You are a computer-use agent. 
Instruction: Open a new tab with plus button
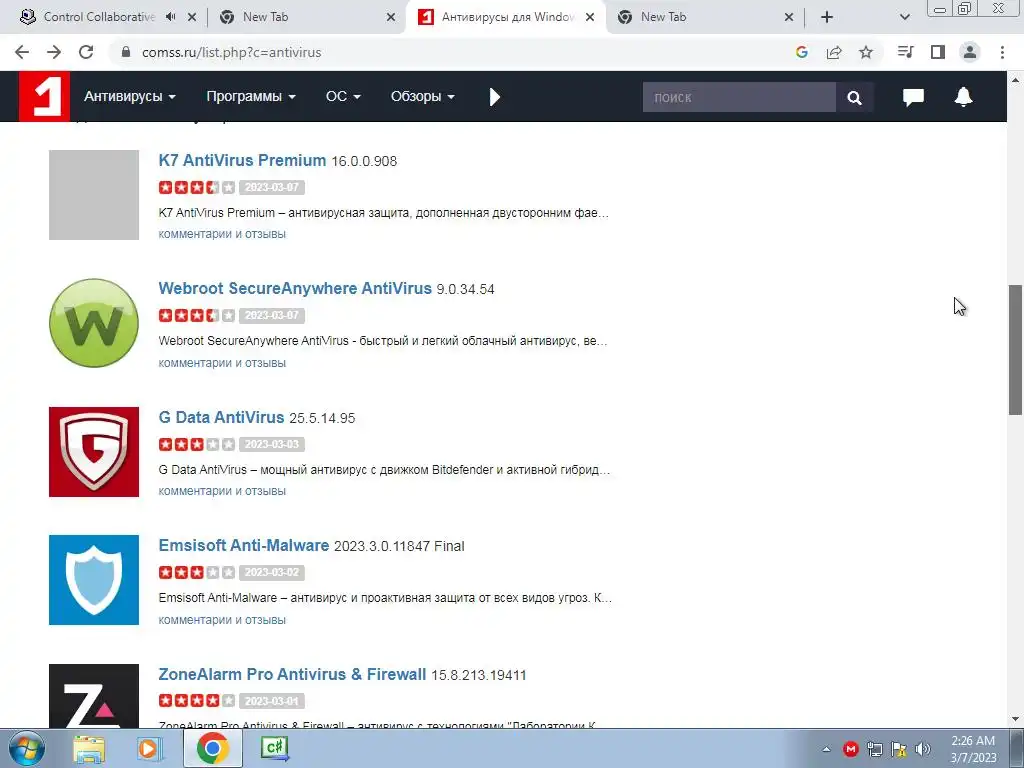click(827, 17)
